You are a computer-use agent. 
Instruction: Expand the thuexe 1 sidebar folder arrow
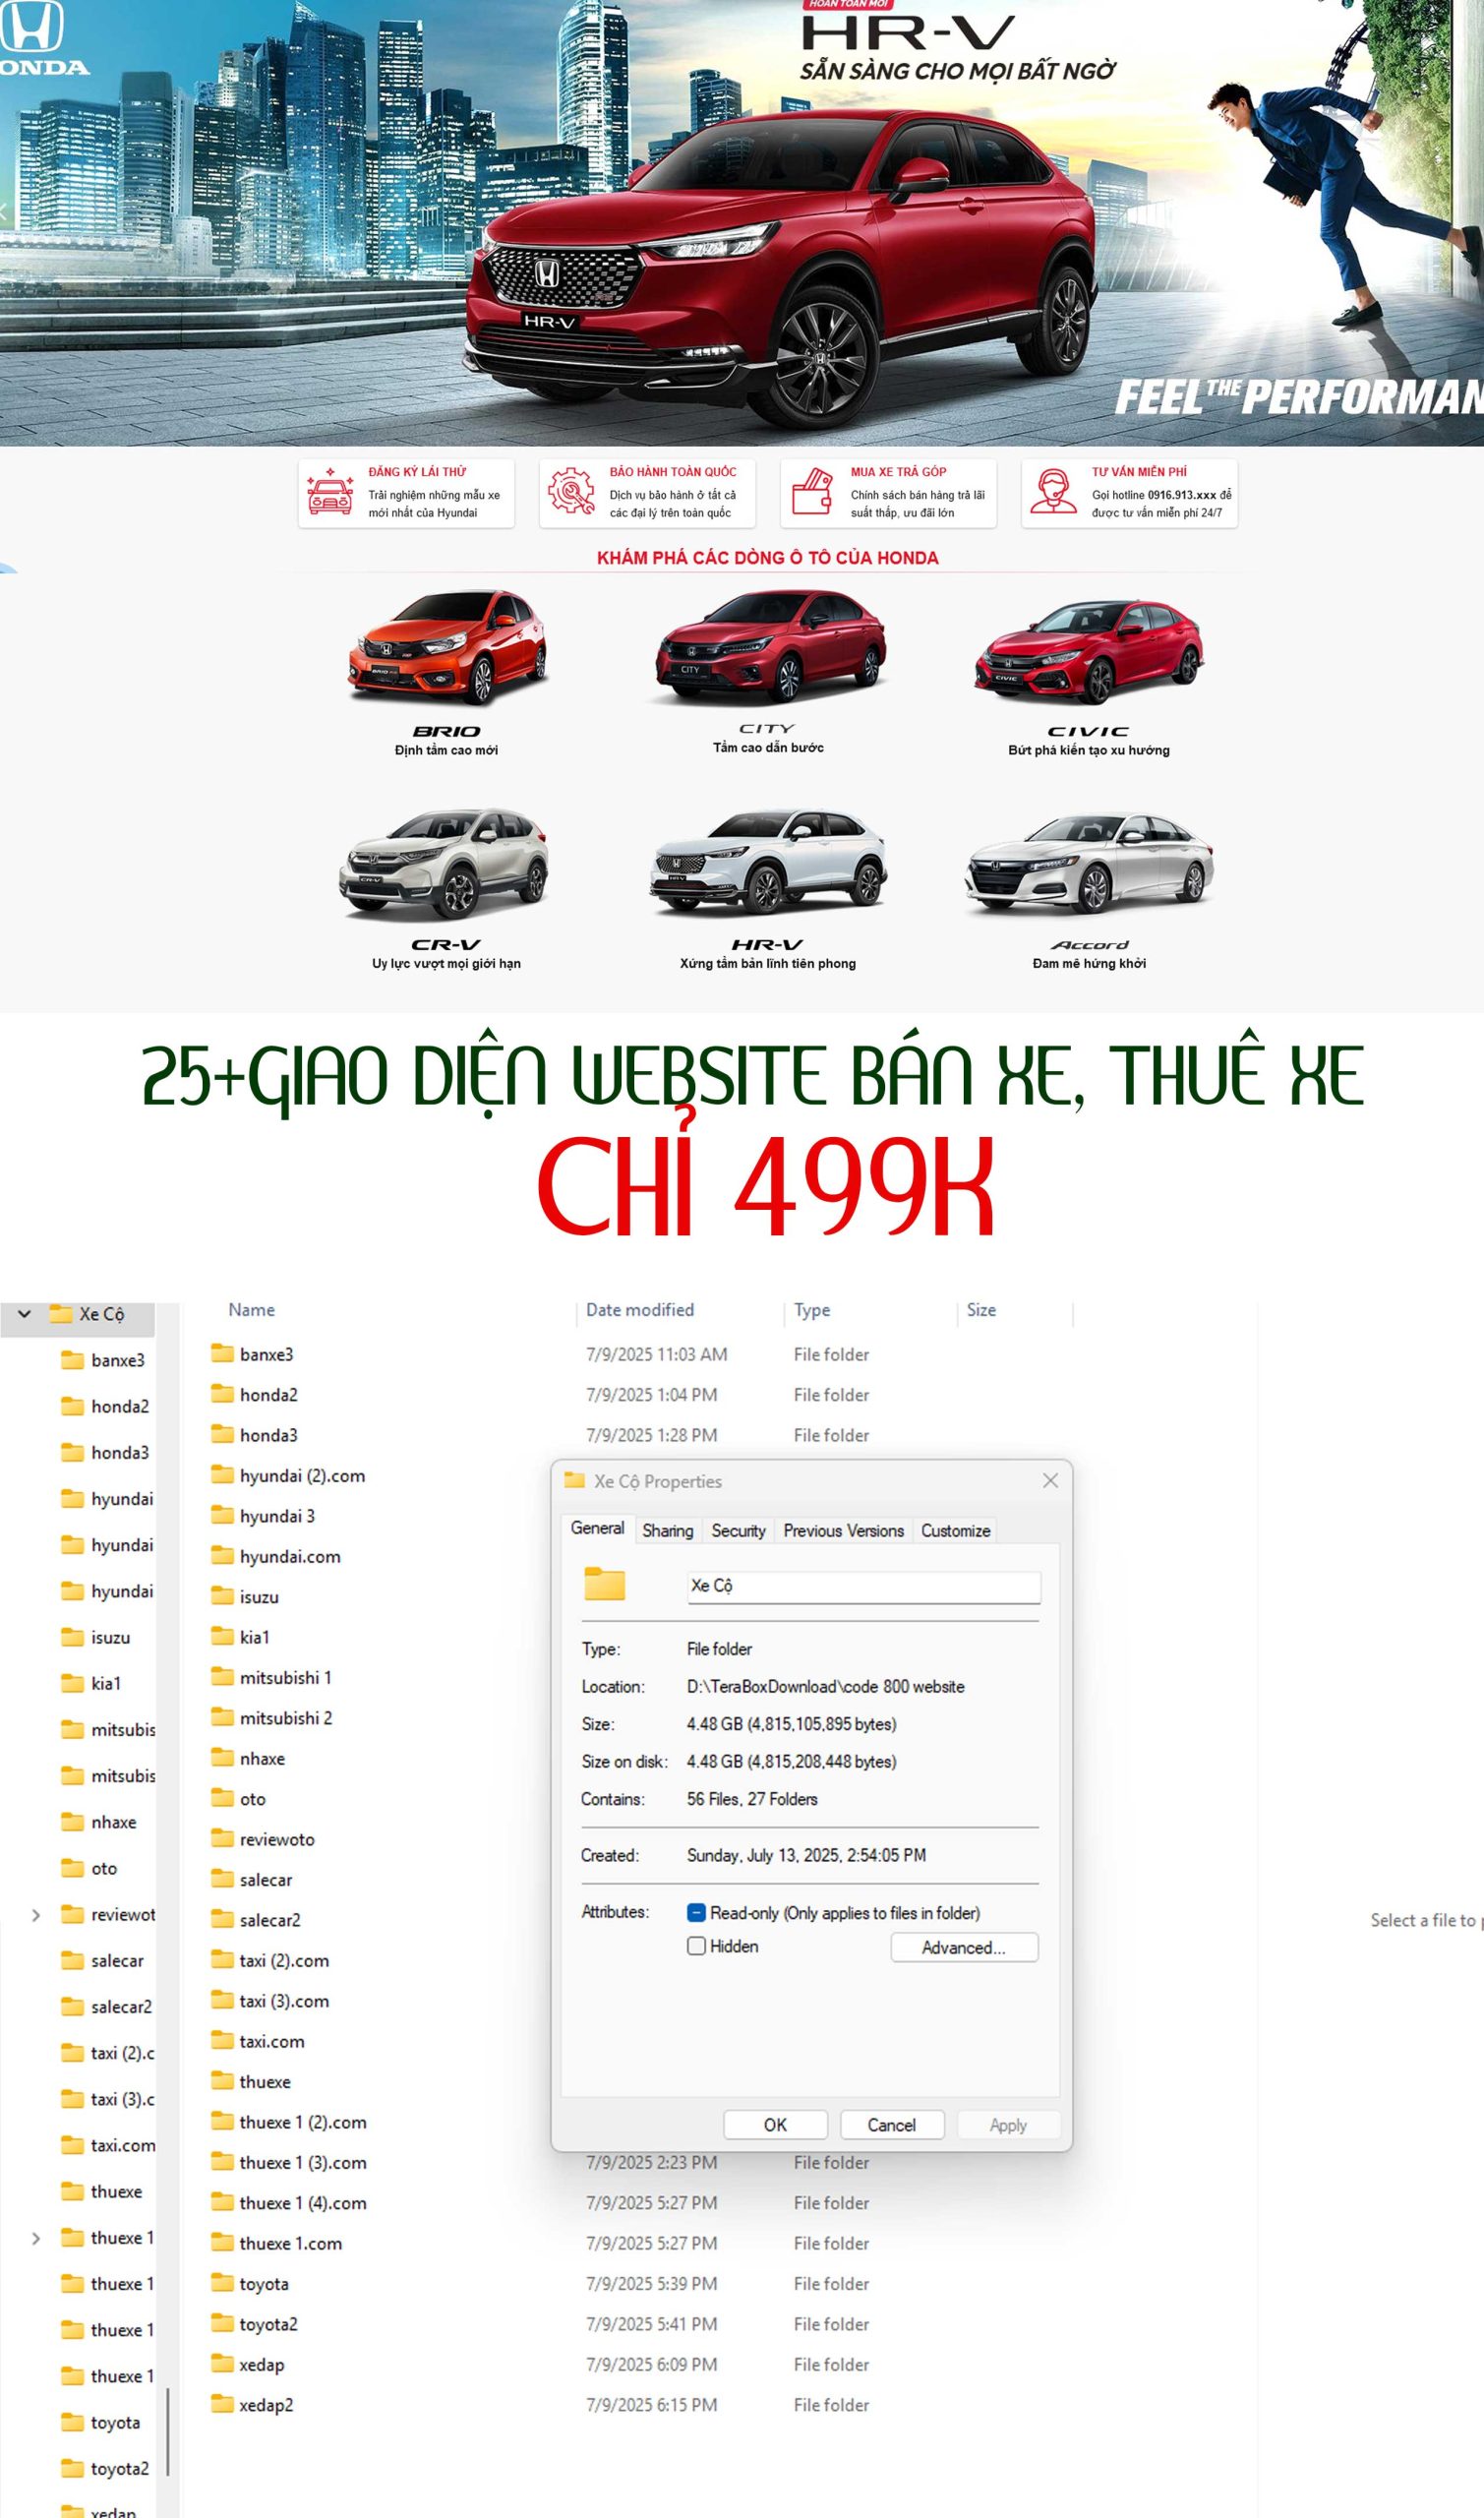click(x=36, y=2237)
